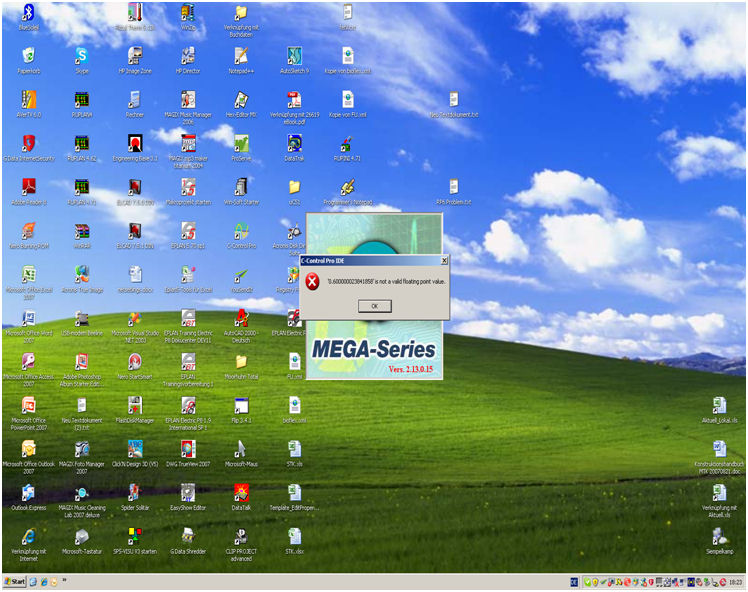This screenshot has width=748, height=592.
Task: Click OK in the error dialog
Action: click(374, 306)
